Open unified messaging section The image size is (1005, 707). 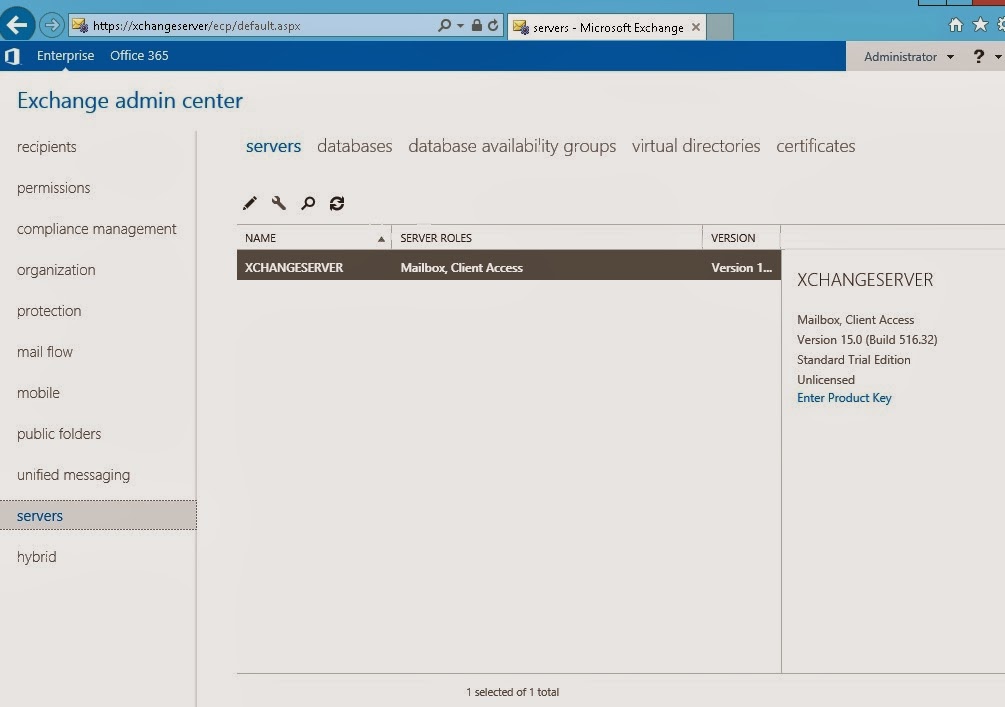point(74,475)
